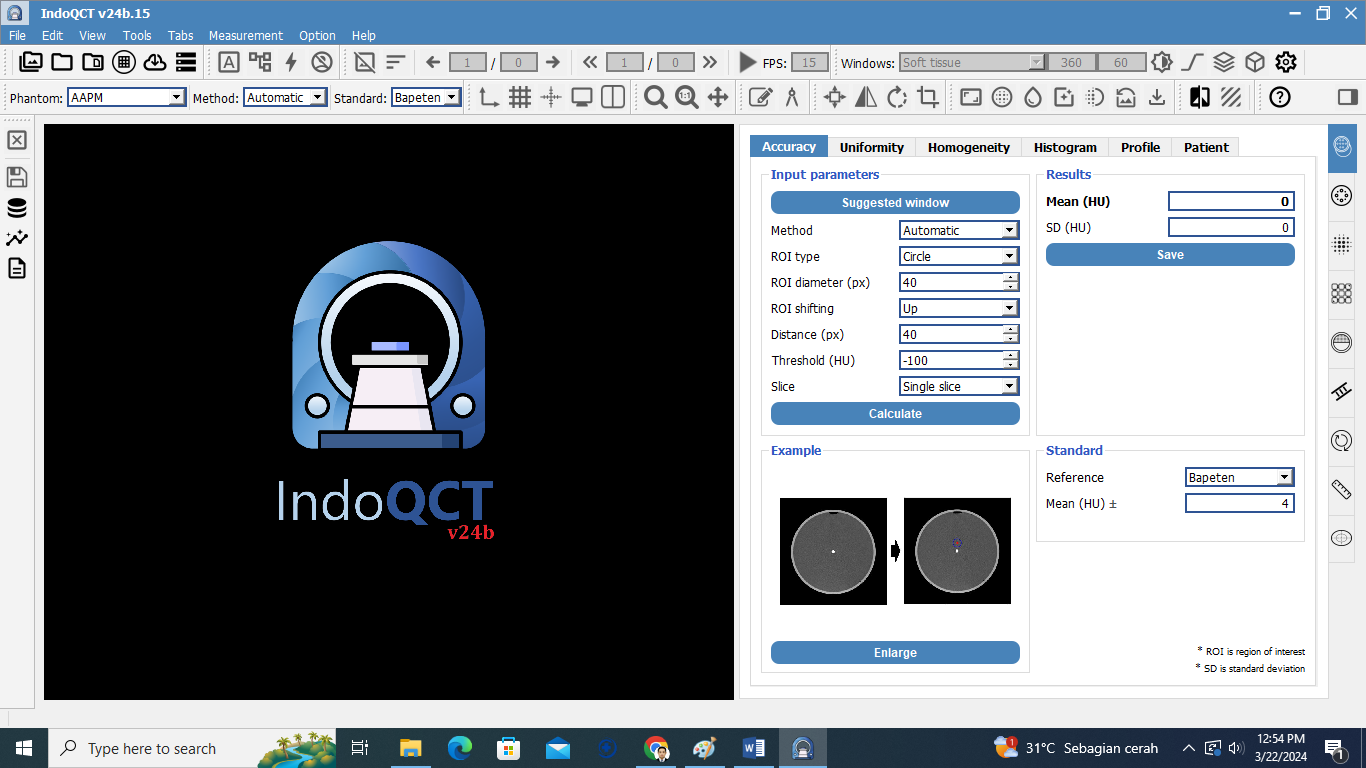Screen dimensions: 1366x768
Task: Click the save disk icon in left sidebar
Action: click(17, 177)
